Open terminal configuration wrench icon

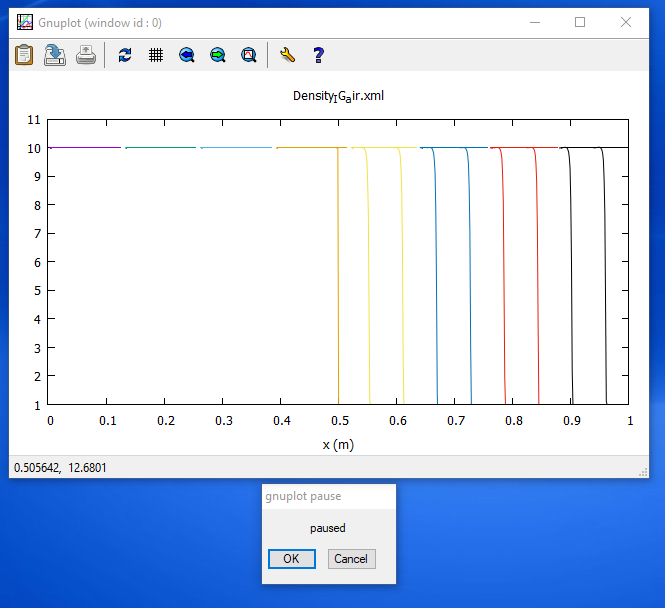click(288, 55)
